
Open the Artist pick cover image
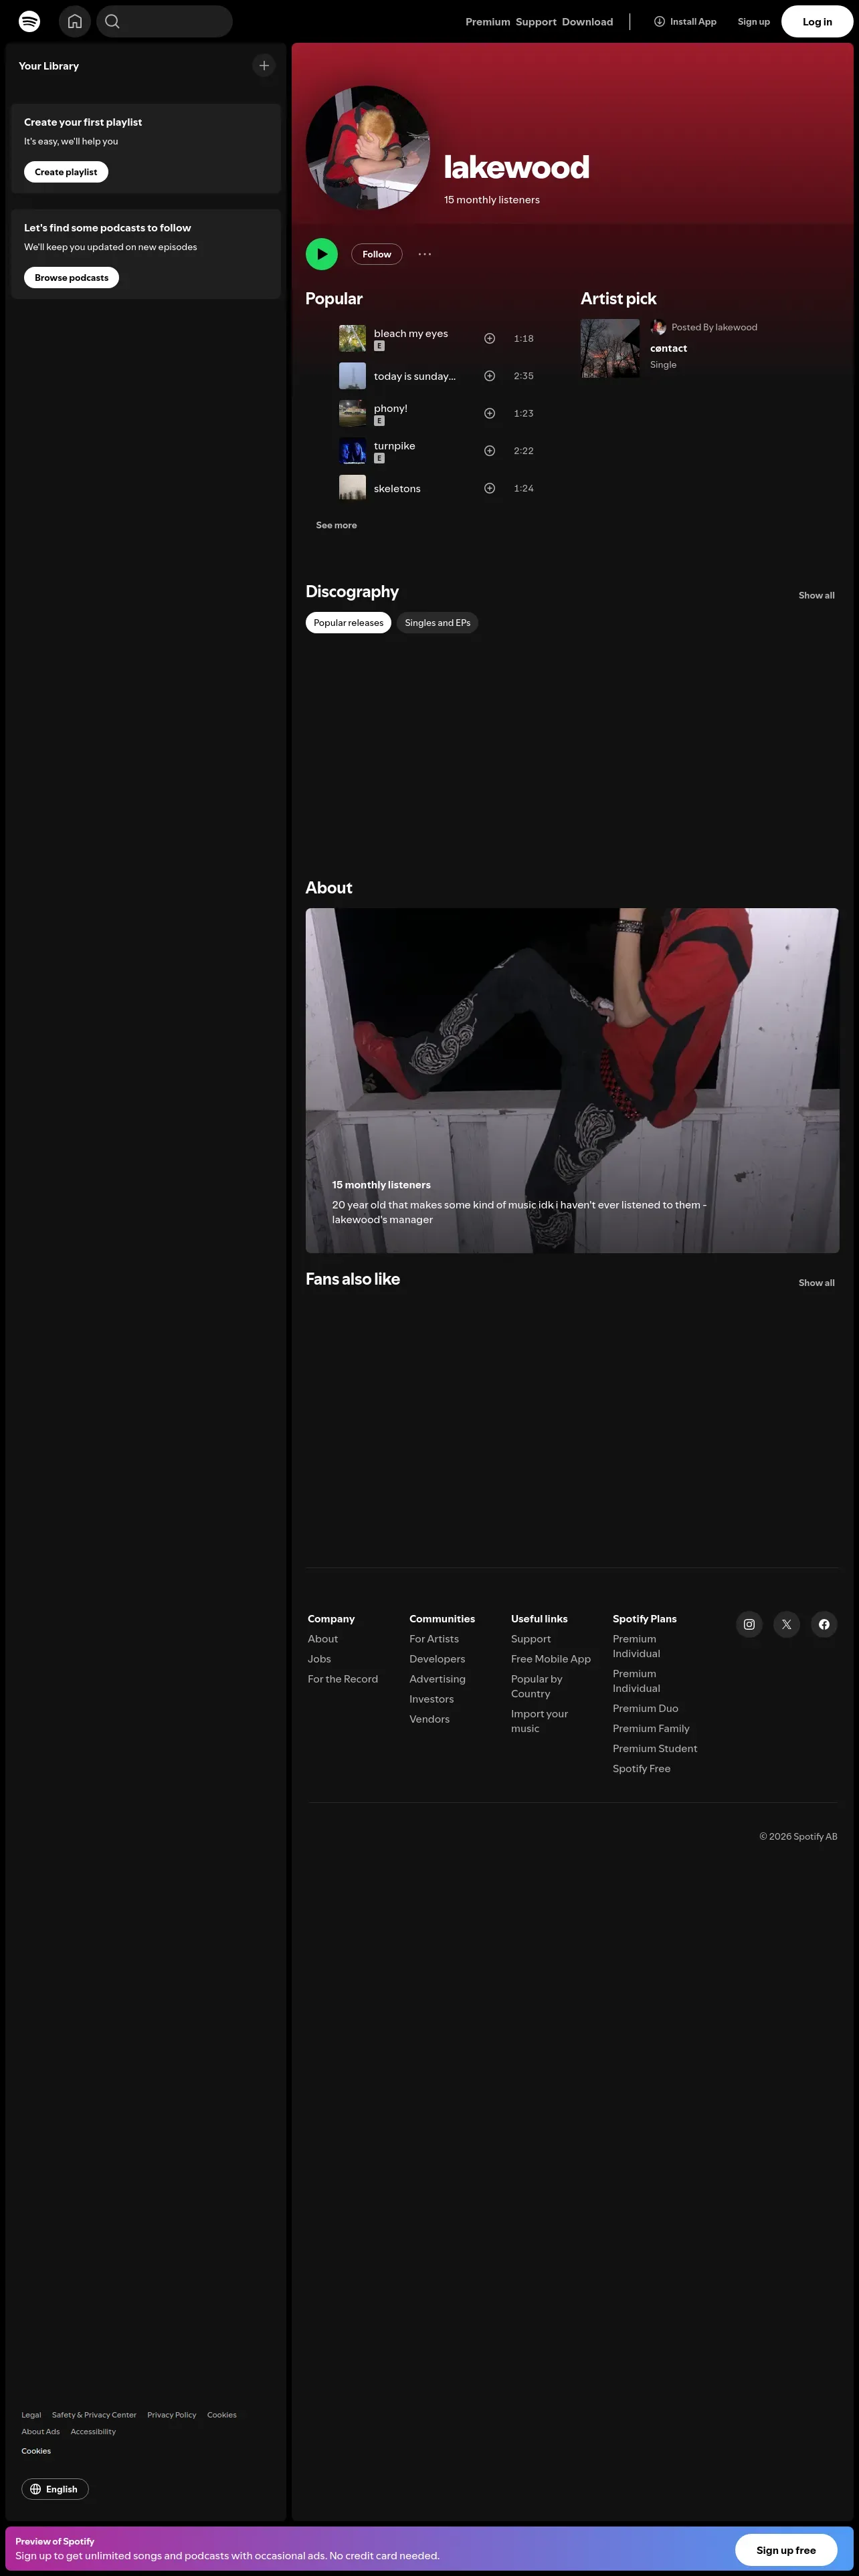610,348
